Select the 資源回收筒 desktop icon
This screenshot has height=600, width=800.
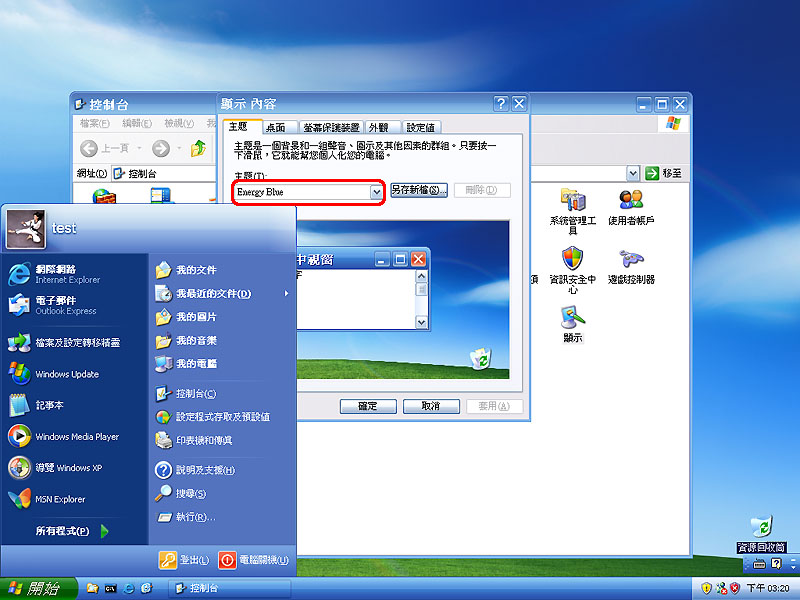[761, 534]
